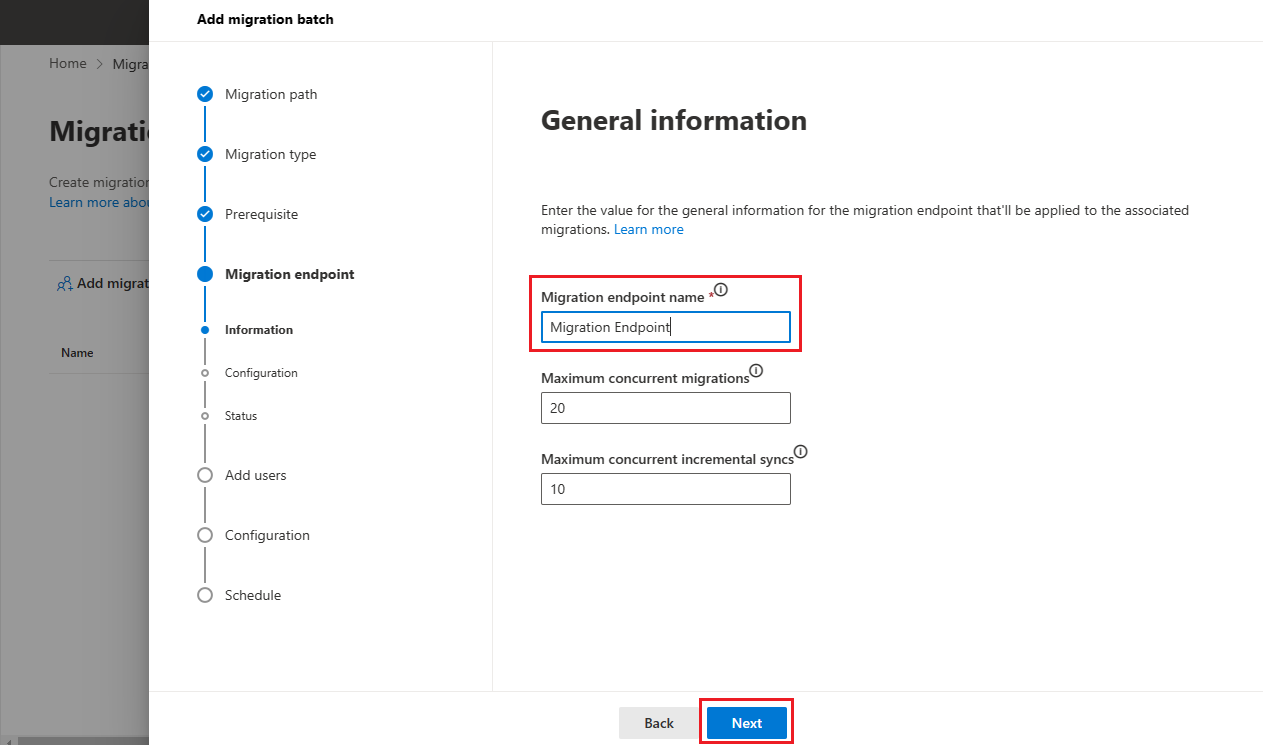
Task: Click the Migration type completed checkmark icon
Action: [205, 154]
